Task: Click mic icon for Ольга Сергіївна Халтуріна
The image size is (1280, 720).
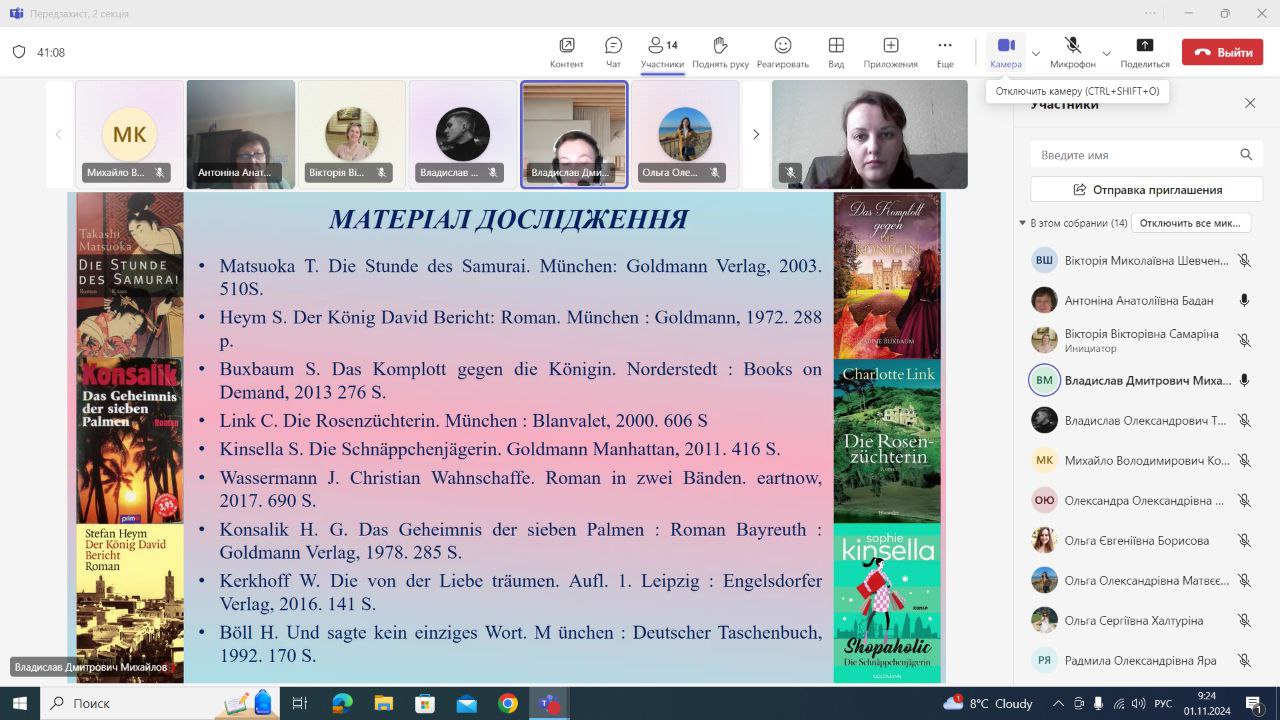Action: [1244, 620]
